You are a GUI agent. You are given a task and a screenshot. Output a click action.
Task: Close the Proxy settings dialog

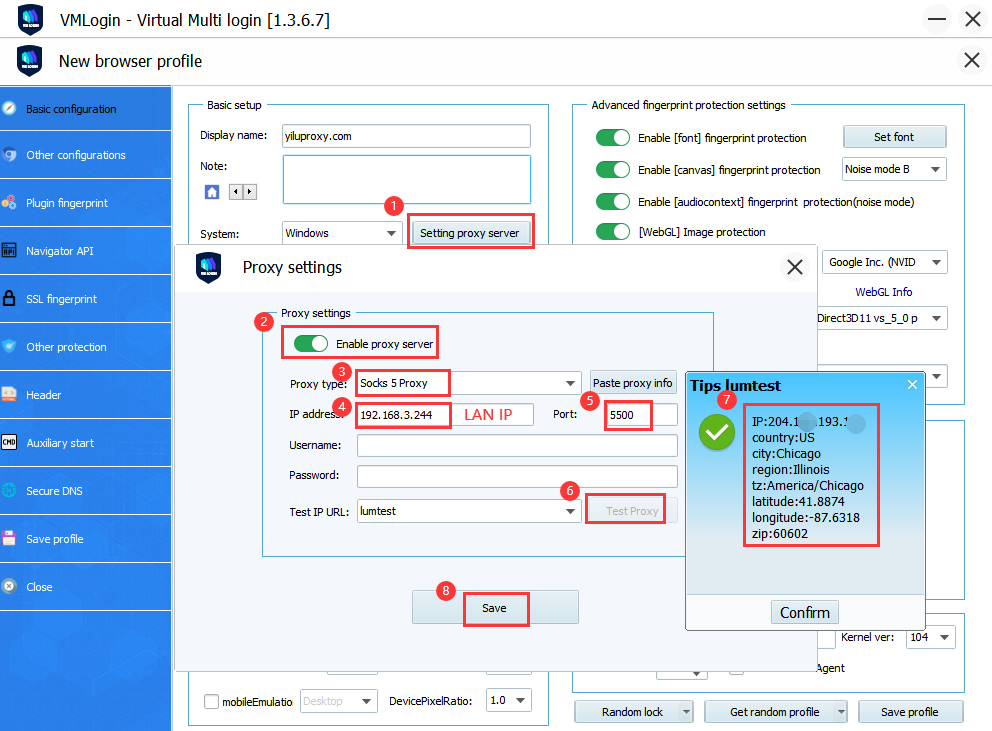click(795, 266)
